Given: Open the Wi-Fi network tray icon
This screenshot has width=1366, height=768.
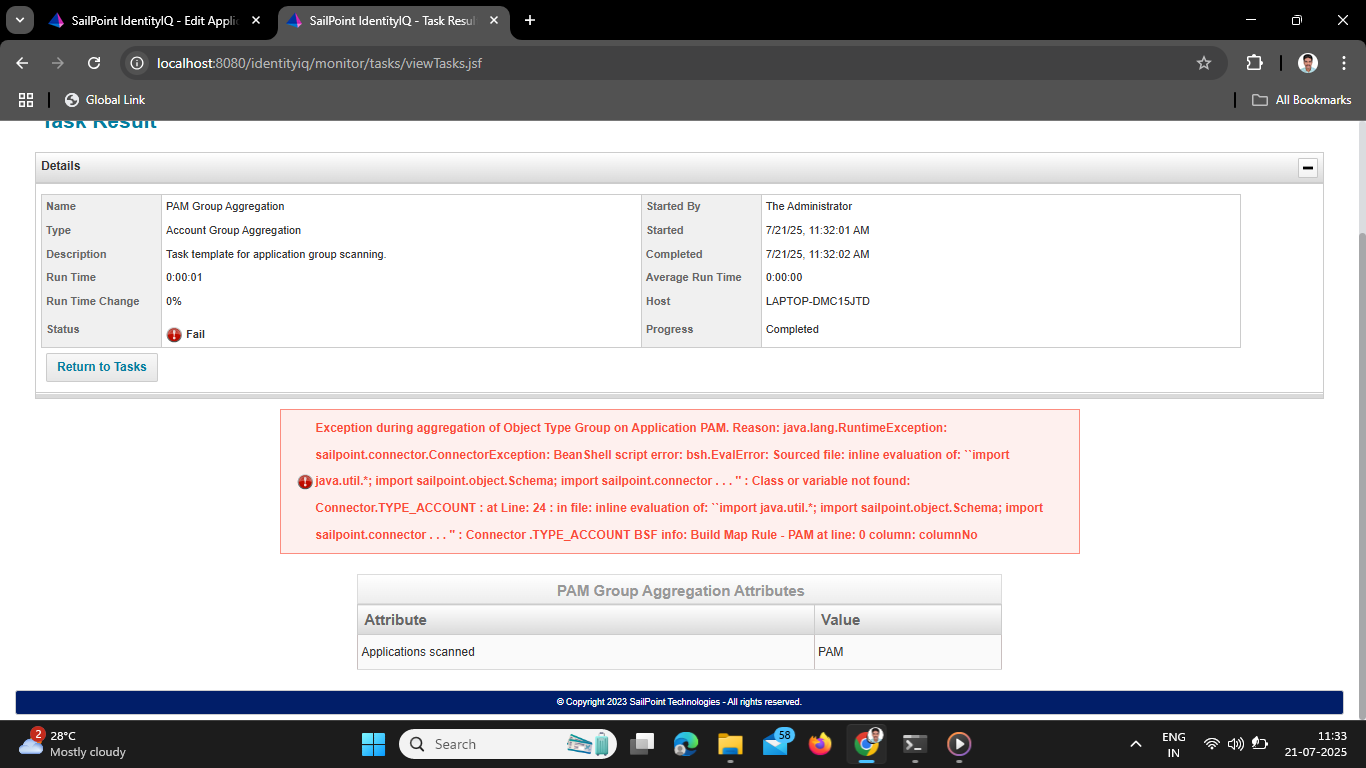Looking at the screenshot, I should pyautogui.click(x=1212, y=744).
